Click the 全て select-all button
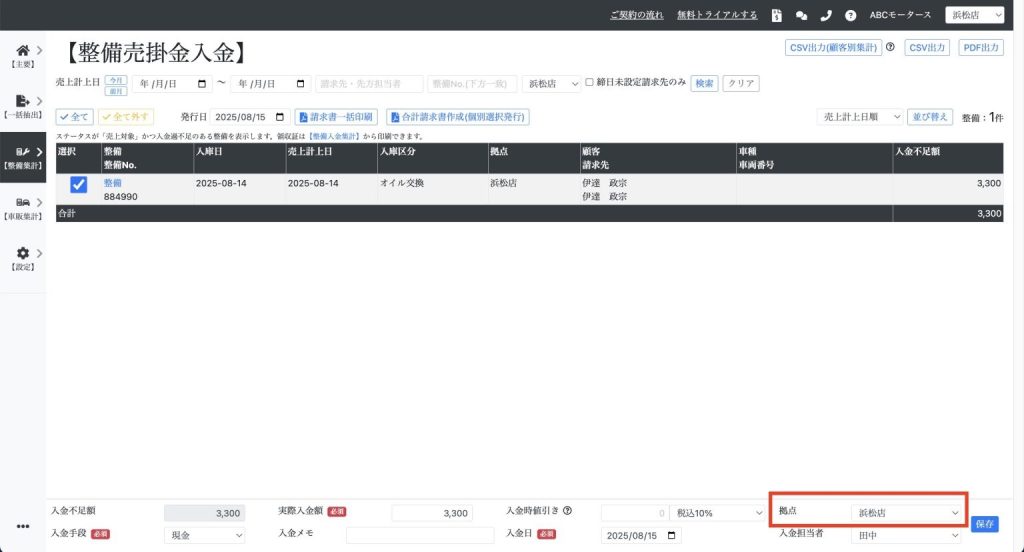Screen dimensions: 1024x552 click(74, 117)
